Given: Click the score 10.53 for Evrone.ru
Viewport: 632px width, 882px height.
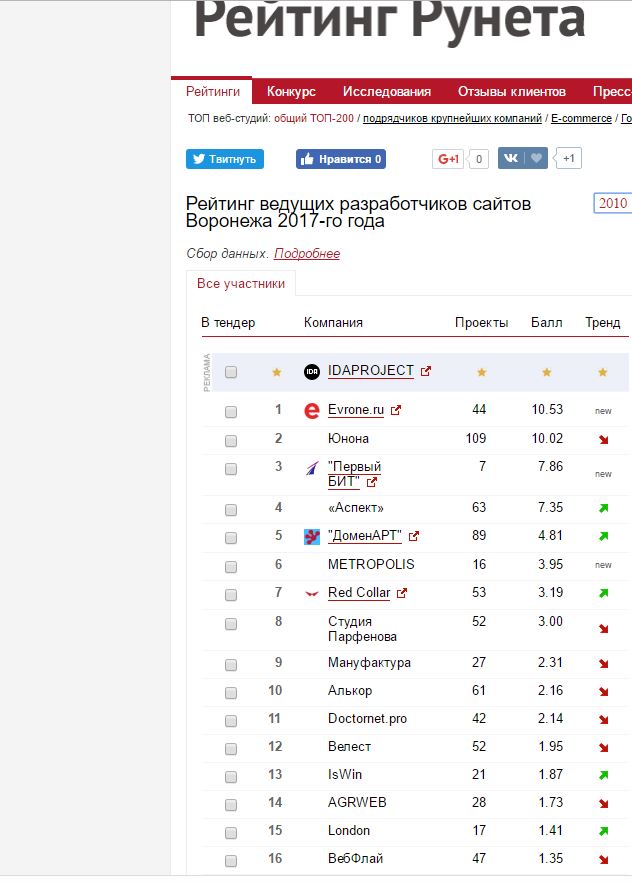Looking at the screenshot, I should 547,410.
